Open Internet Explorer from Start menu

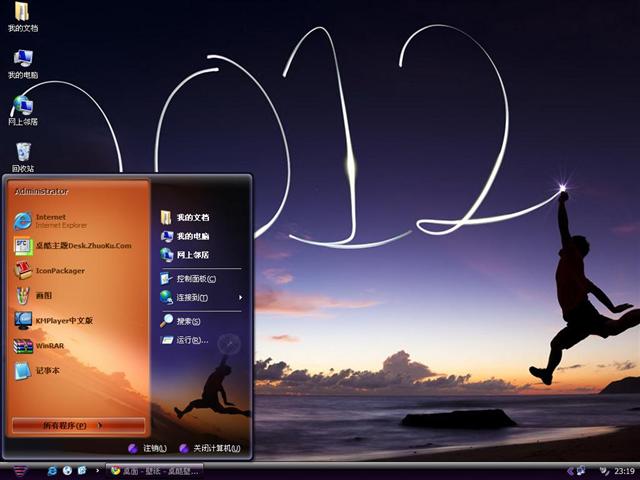point(50,220)
